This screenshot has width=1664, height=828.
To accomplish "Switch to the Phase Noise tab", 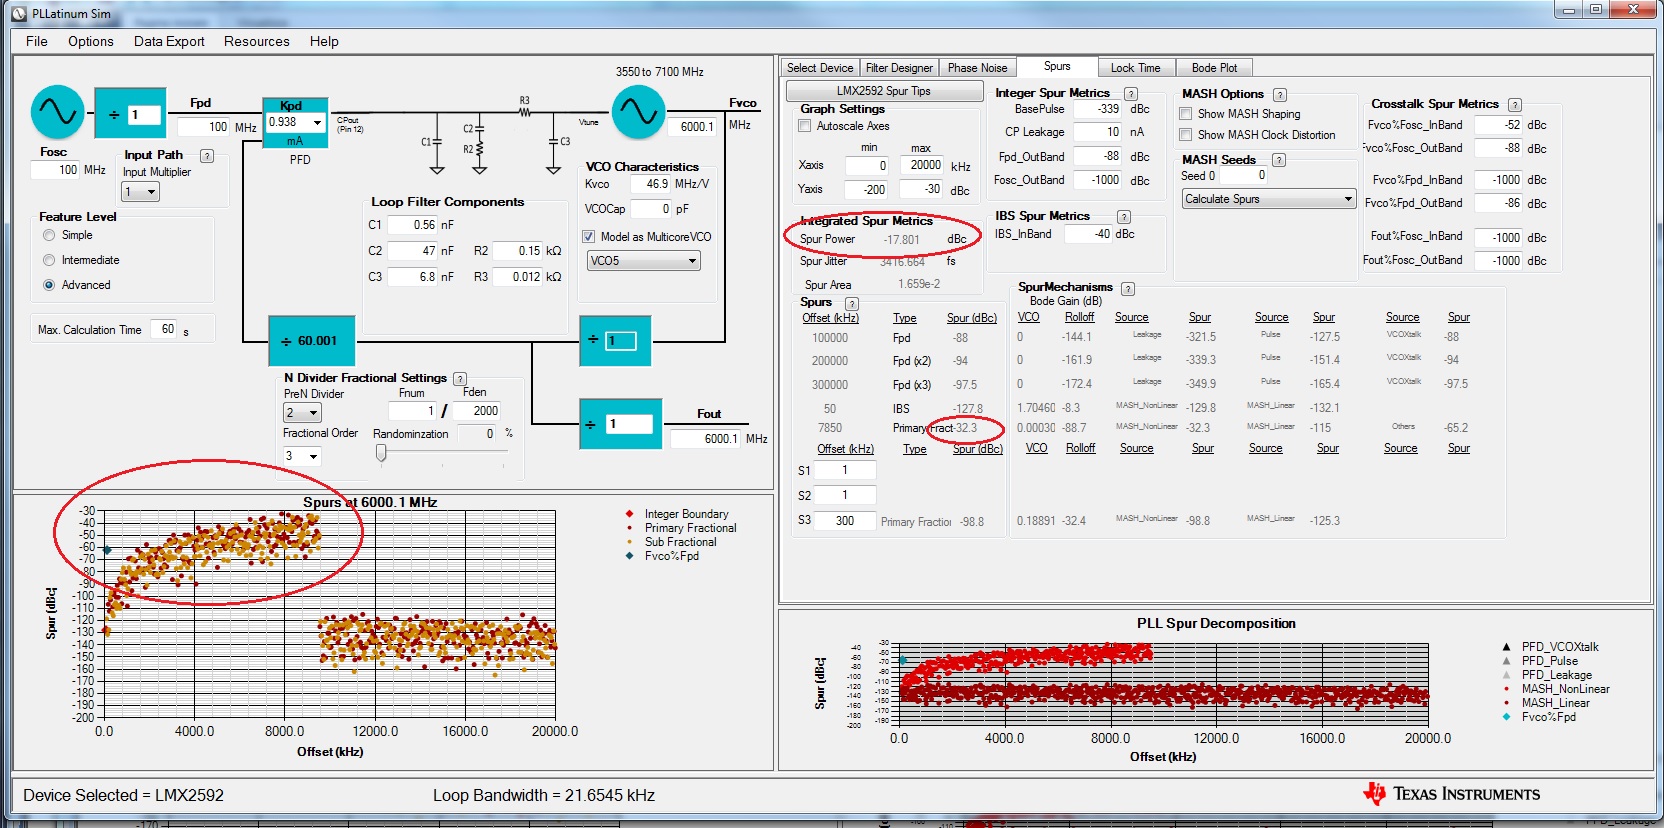I will coord(978,68).
